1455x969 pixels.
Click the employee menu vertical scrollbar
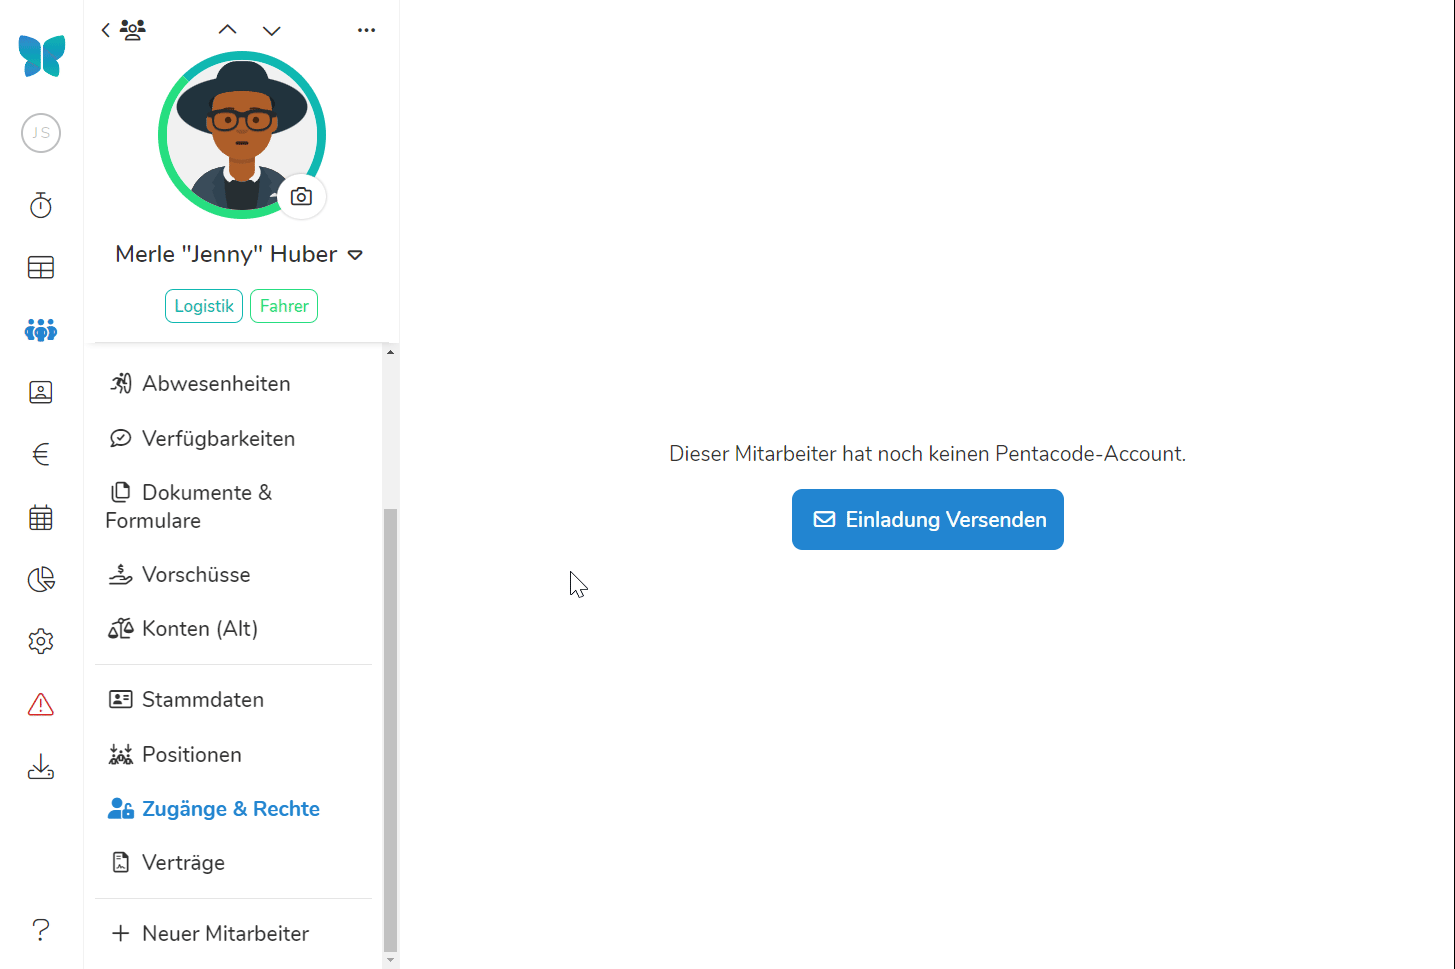(390, 730)
